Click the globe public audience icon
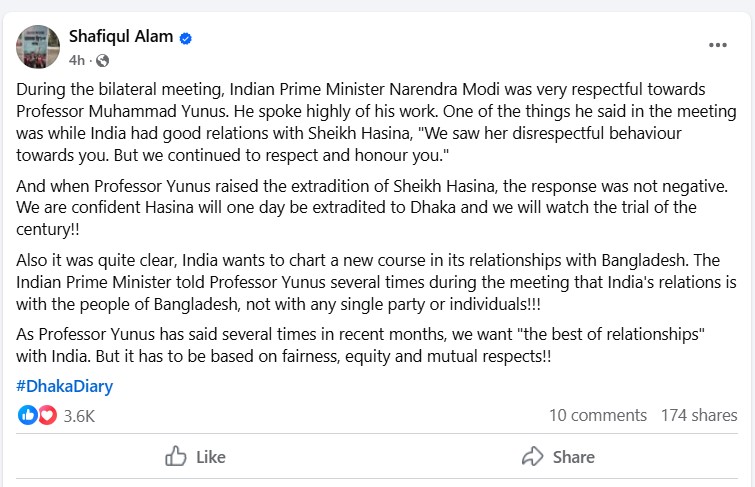755x487 pixels. tap(102, 61)
